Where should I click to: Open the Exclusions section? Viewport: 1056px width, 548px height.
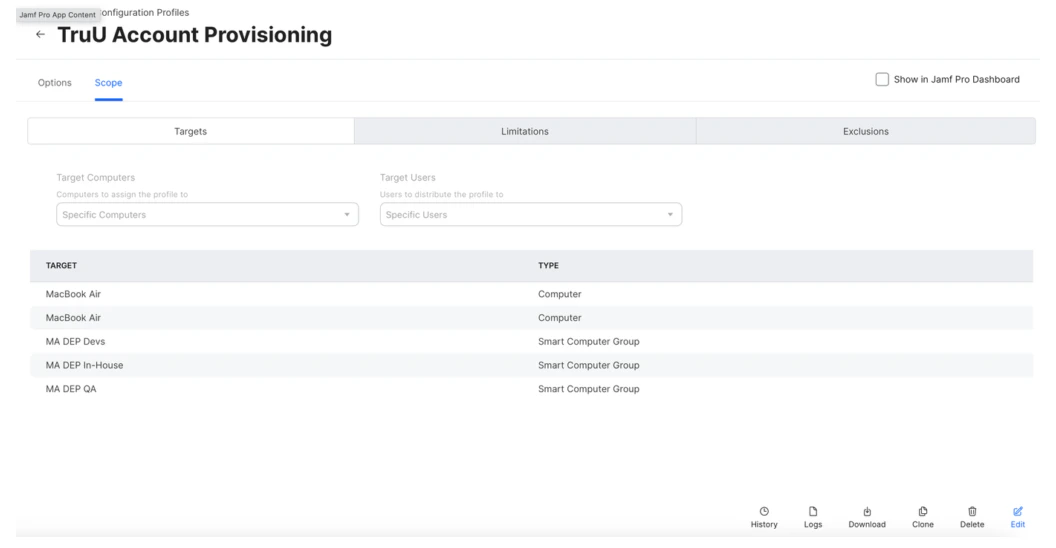pos(865,131)
